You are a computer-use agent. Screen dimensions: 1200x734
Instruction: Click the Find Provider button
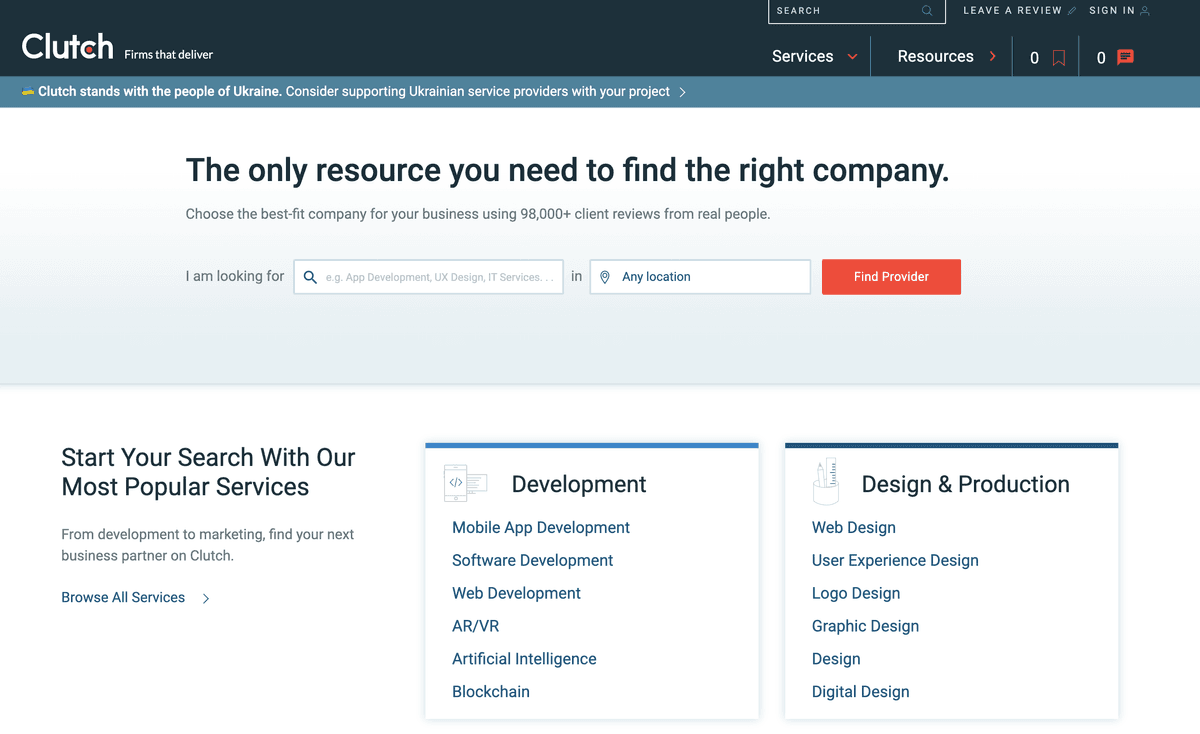[x=891, y=277]
